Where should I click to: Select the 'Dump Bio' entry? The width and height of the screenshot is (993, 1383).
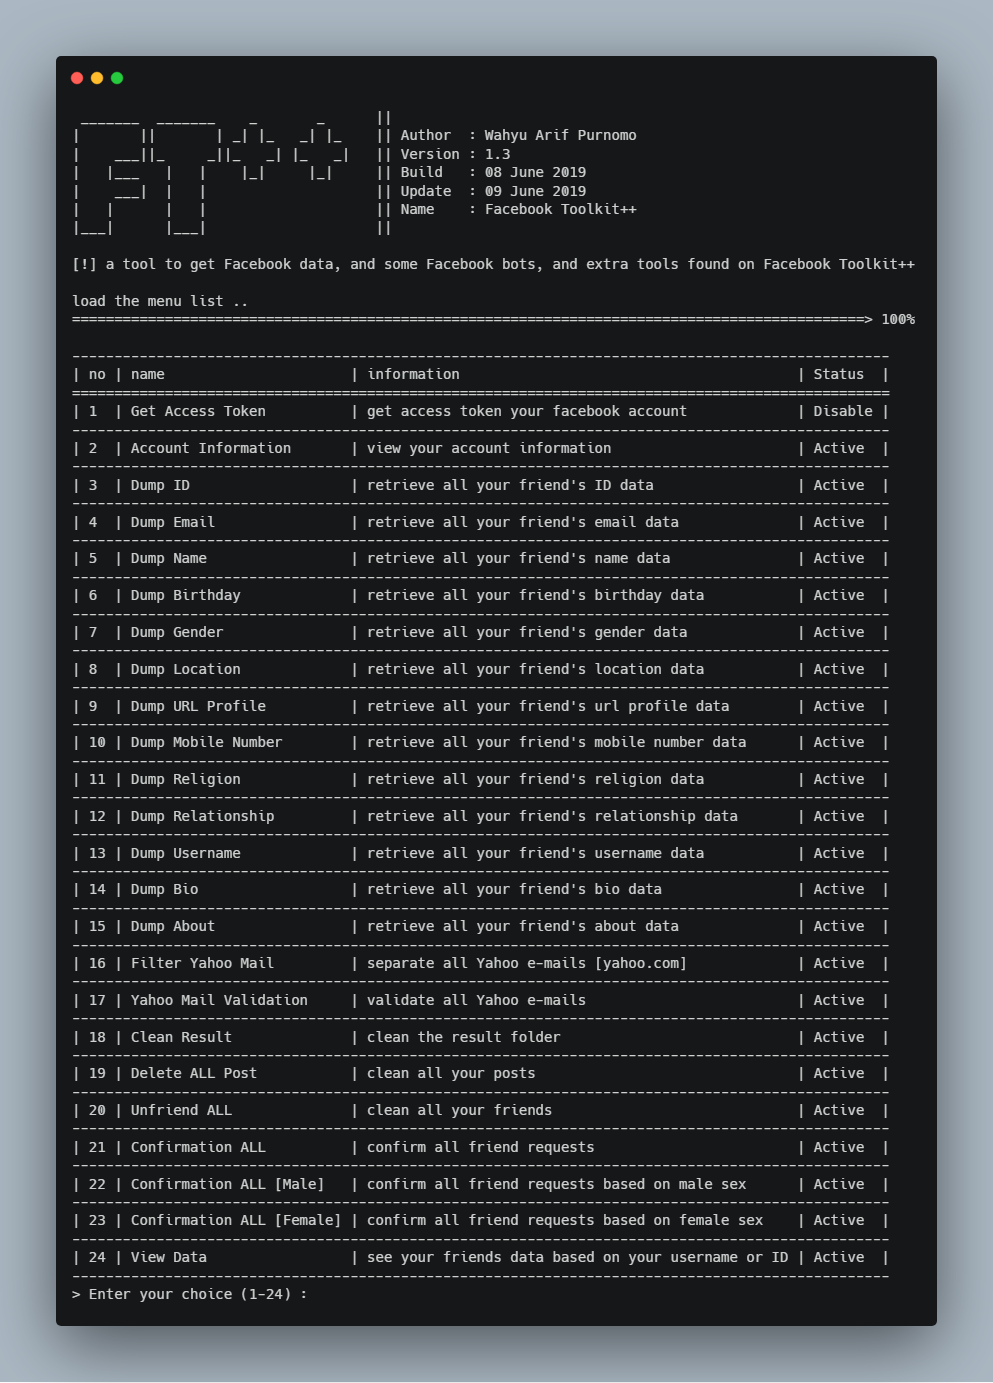pos(165,889)
